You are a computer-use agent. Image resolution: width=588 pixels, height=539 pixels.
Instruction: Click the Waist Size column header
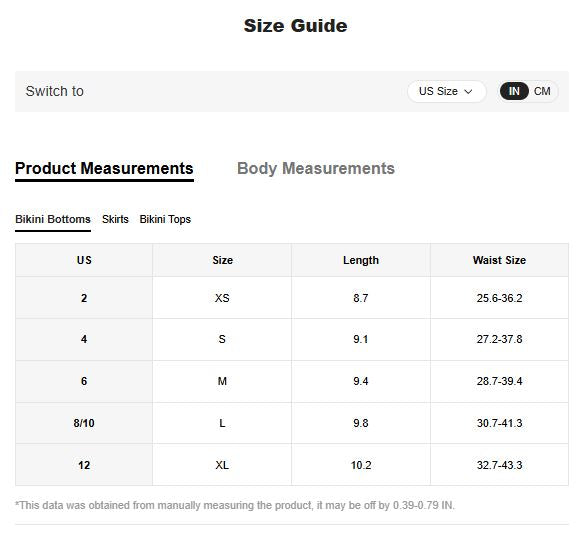click(499, 260)
